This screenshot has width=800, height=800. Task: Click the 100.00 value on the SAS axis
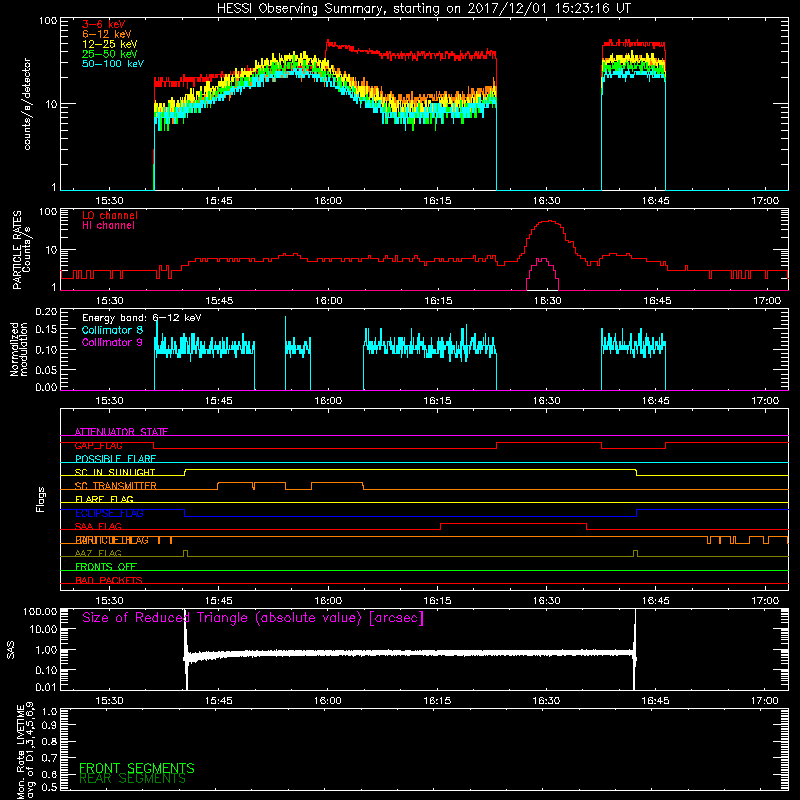(40, 611)
